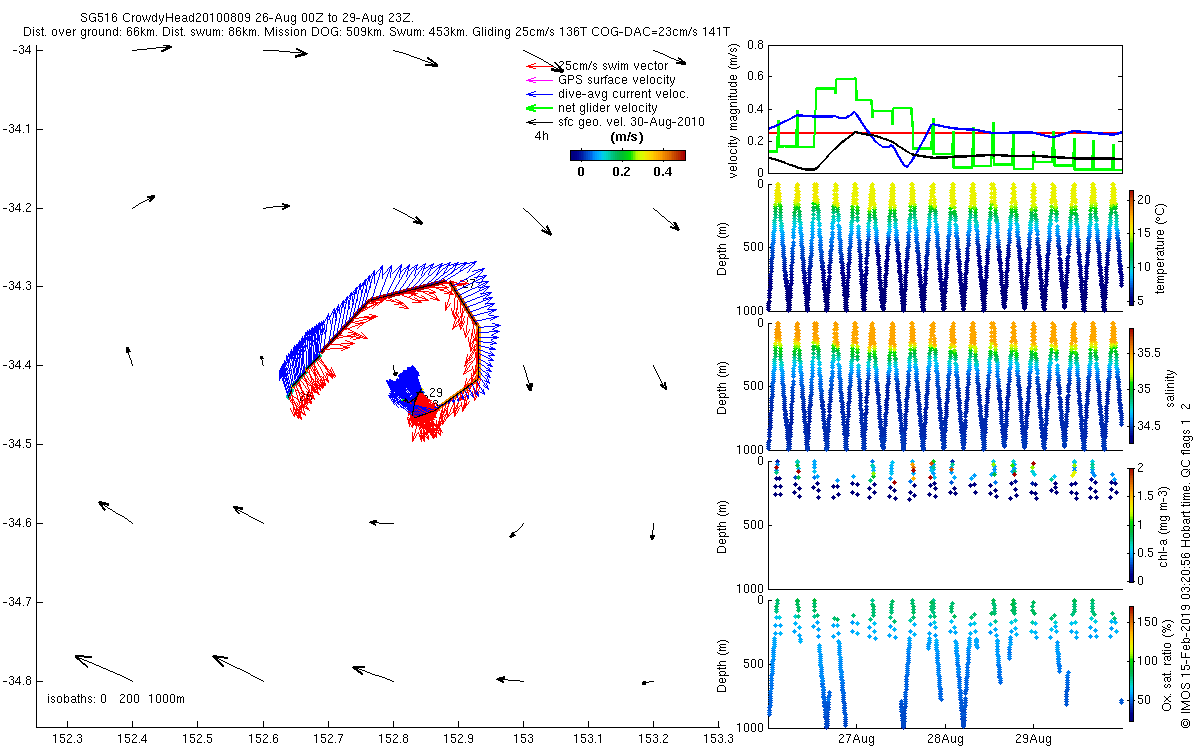The width and height of the screenshot is (1200, 750).
Task: Click the '152.3' longitude tick label
Action: (x=68, y=739)
